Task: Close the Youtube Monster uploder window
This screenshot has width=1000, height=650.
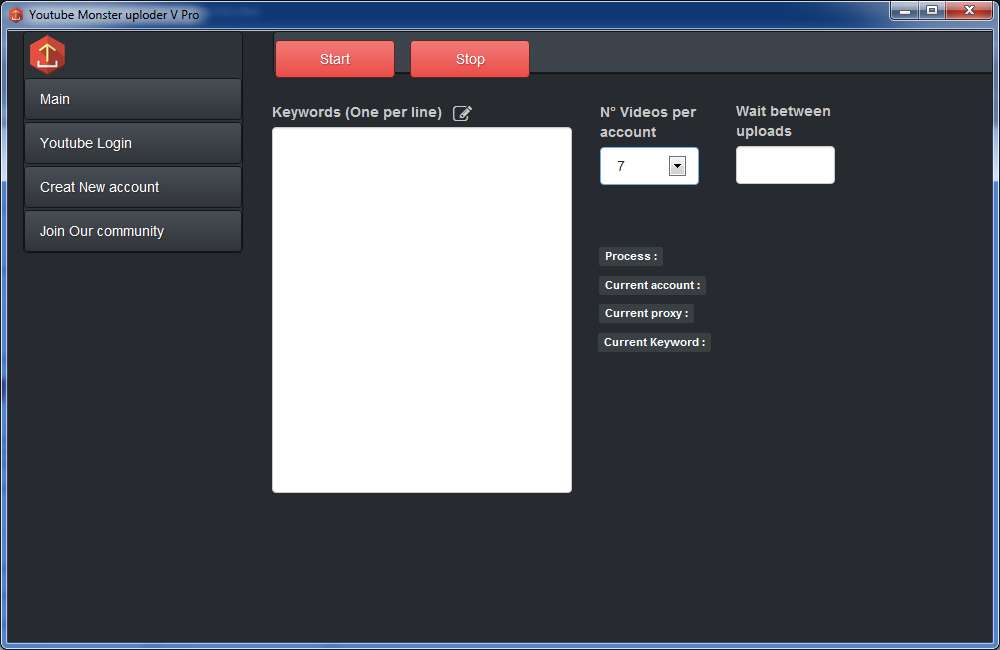Action: tap(969, 10)
